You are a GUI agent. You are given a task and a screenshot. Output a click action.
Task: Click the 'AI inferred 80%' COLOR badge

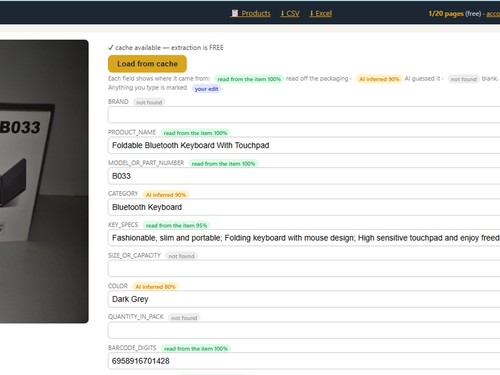pyautogui.click(x=155, y=287)
